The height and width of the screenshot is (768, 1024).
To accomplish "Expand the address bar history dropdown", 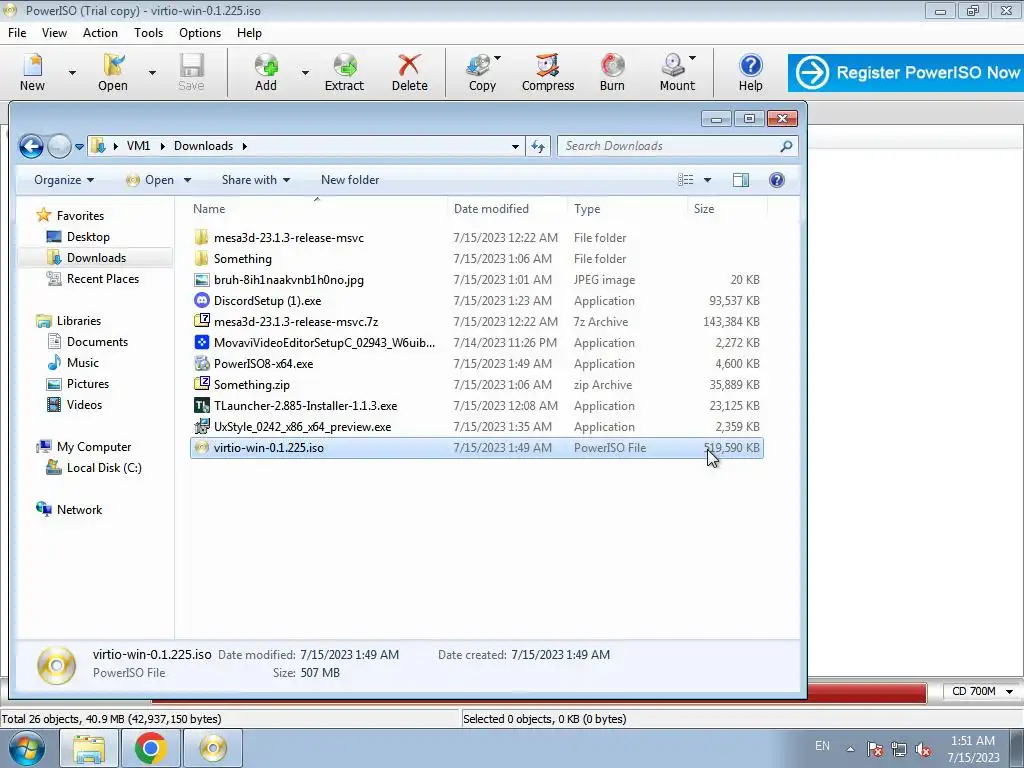I will 515,146.
